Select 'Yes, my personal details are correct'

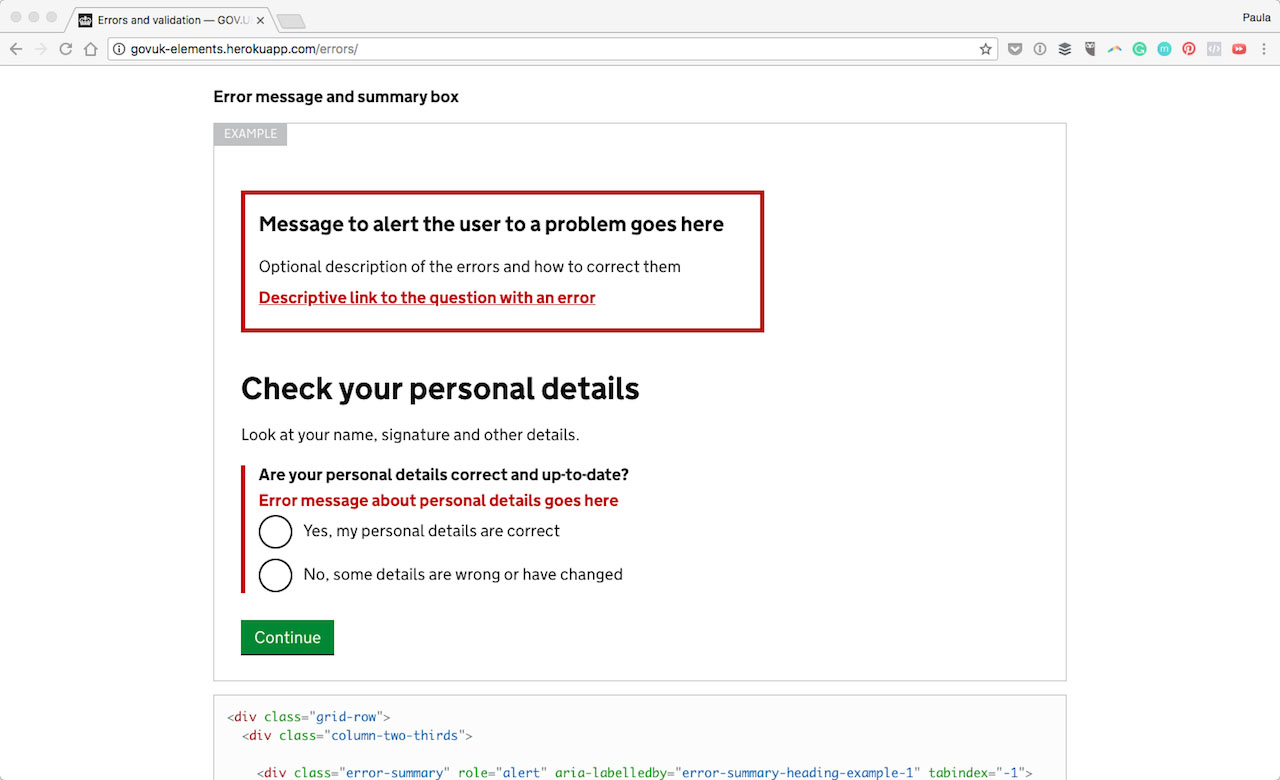point(276,532)
